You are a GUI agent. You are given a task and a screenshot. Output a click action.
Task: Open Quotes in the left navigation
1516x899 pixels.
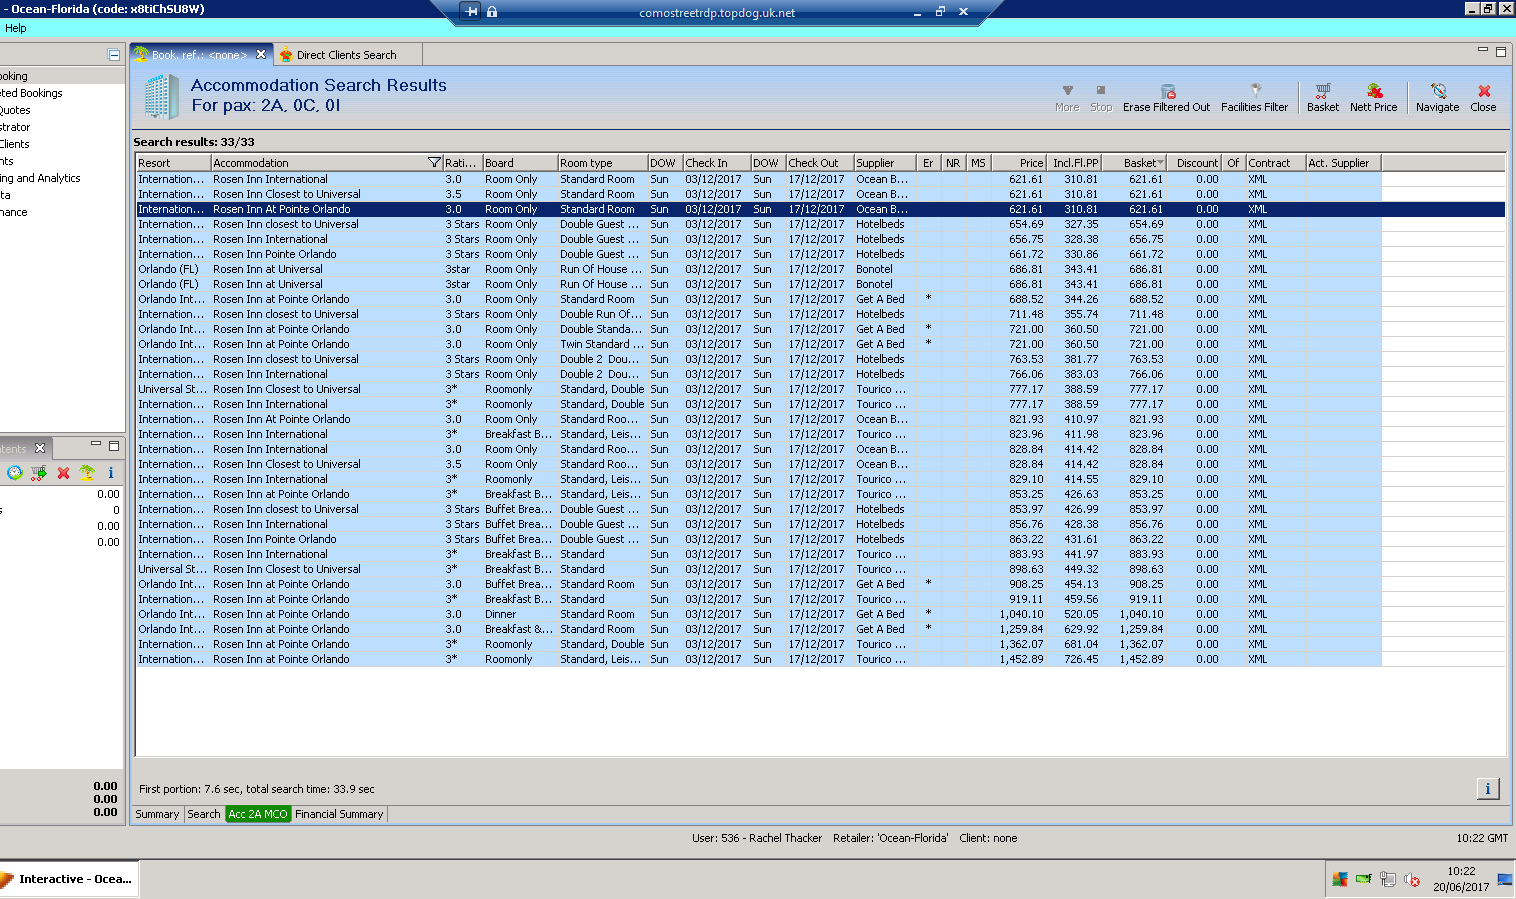(x=15, y=110)
